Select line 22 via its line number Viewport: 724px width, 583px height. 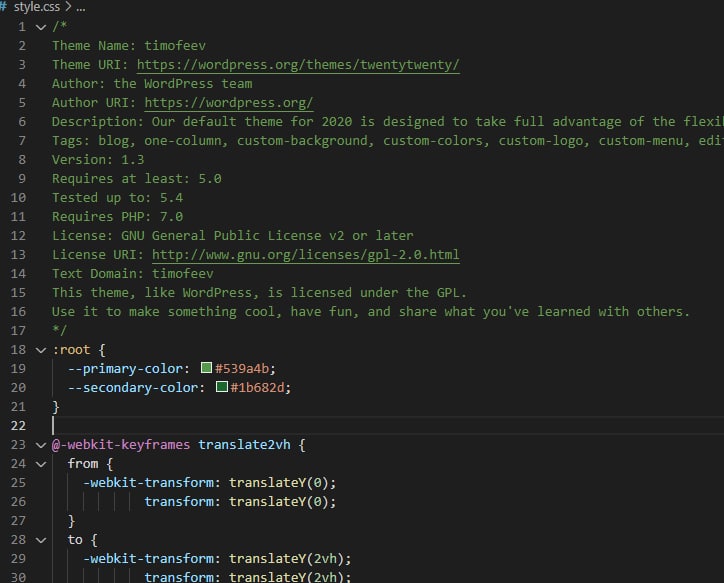(20, 426)
